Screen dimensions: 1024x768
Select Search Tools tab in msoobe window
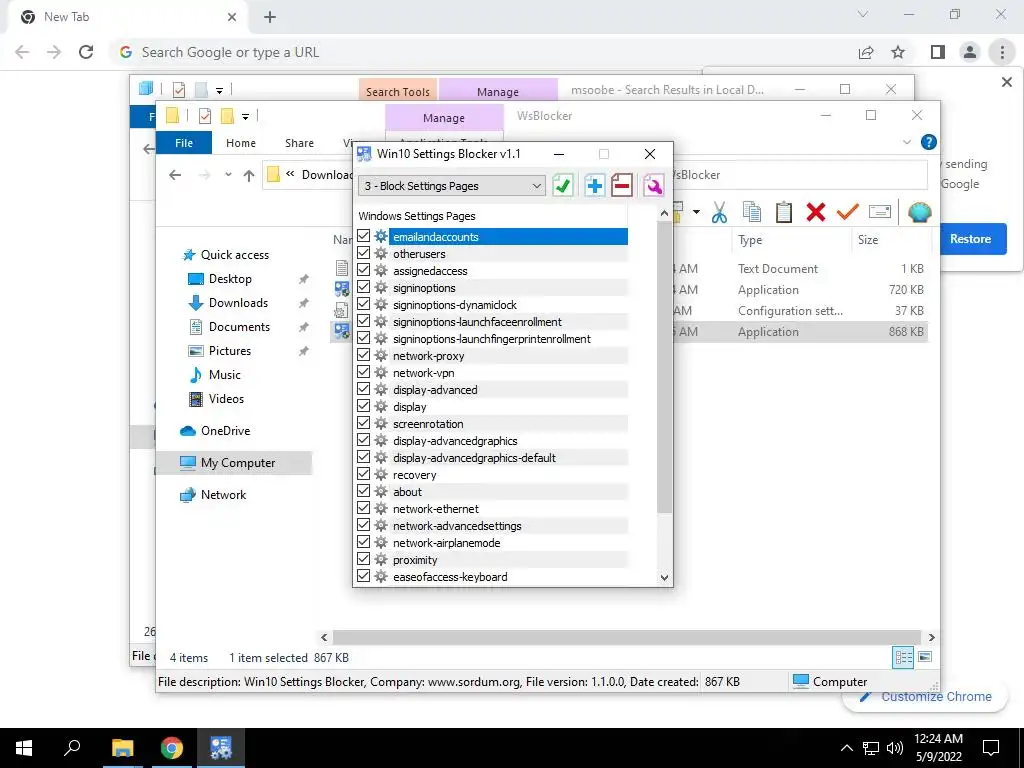pos(398,91)
